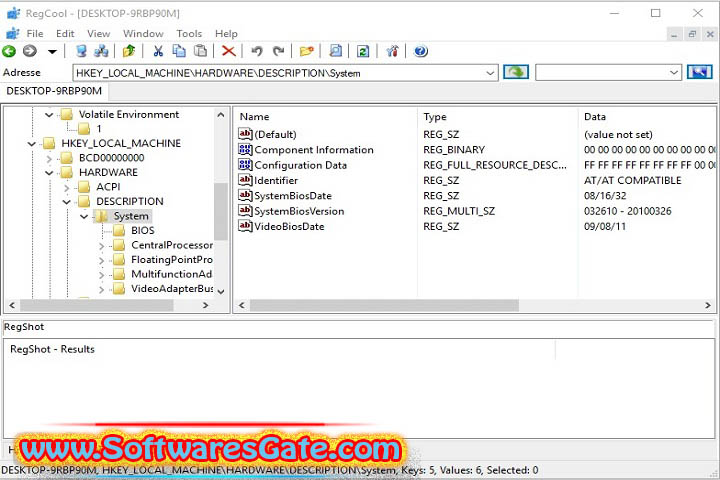Click the blue Help question mark icon
The height and width of the screenshot is (480, 720).
click(421, 51)
